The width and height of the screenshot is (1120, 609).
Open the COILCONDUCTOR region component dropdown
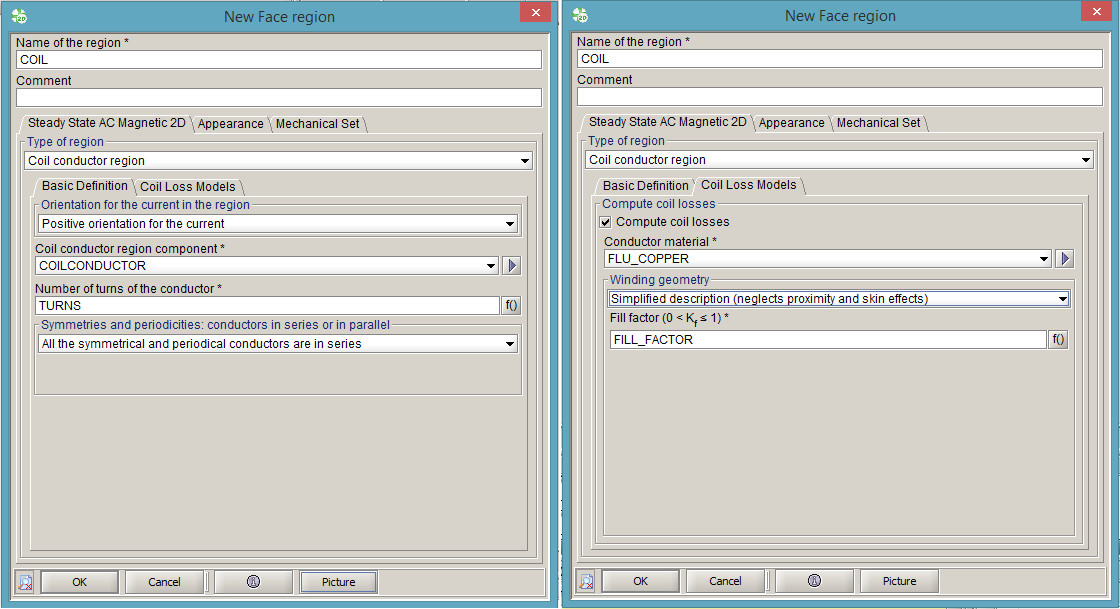coord(490,266)
